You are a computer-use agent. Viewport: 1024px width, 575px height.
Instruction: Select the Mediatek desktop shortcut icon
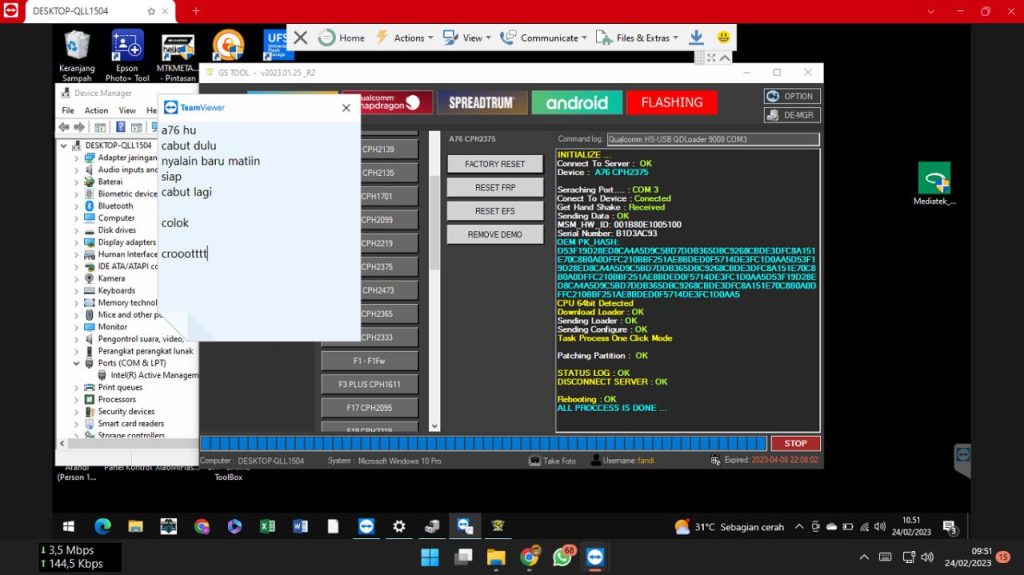coord(934,184)
